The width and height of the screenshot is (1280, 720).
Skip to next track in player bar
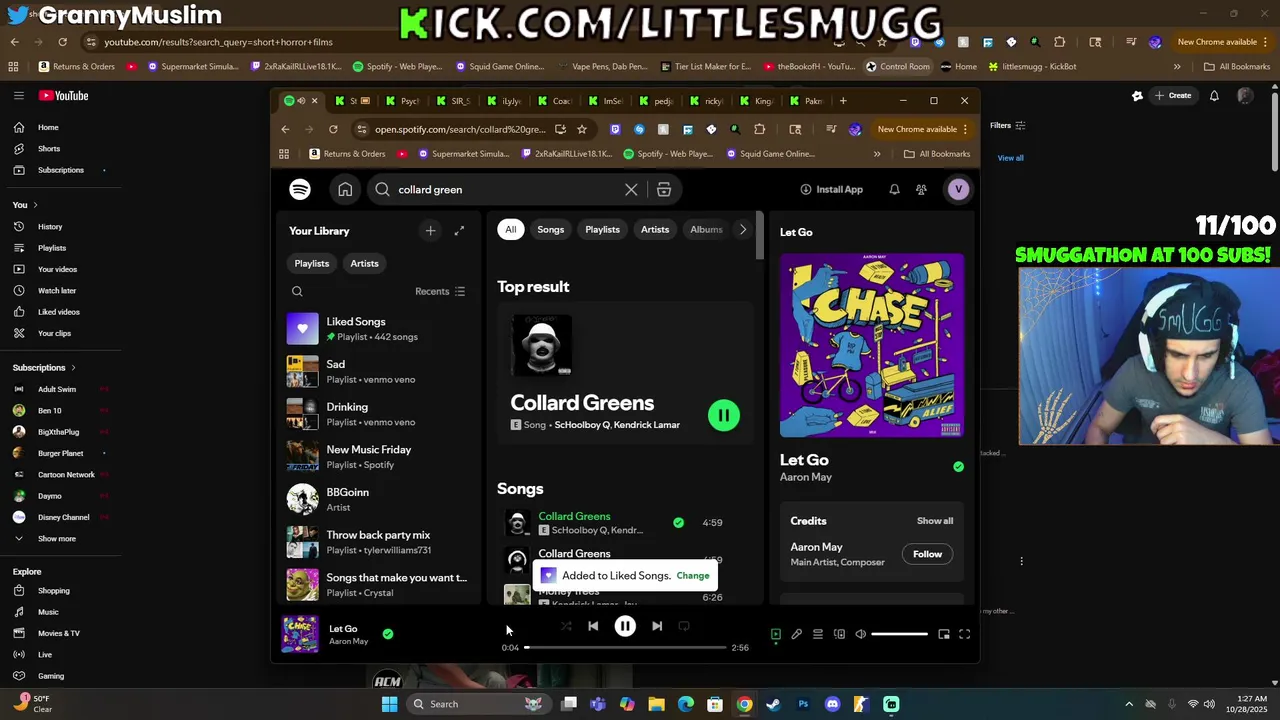click(x=657, y=626)
